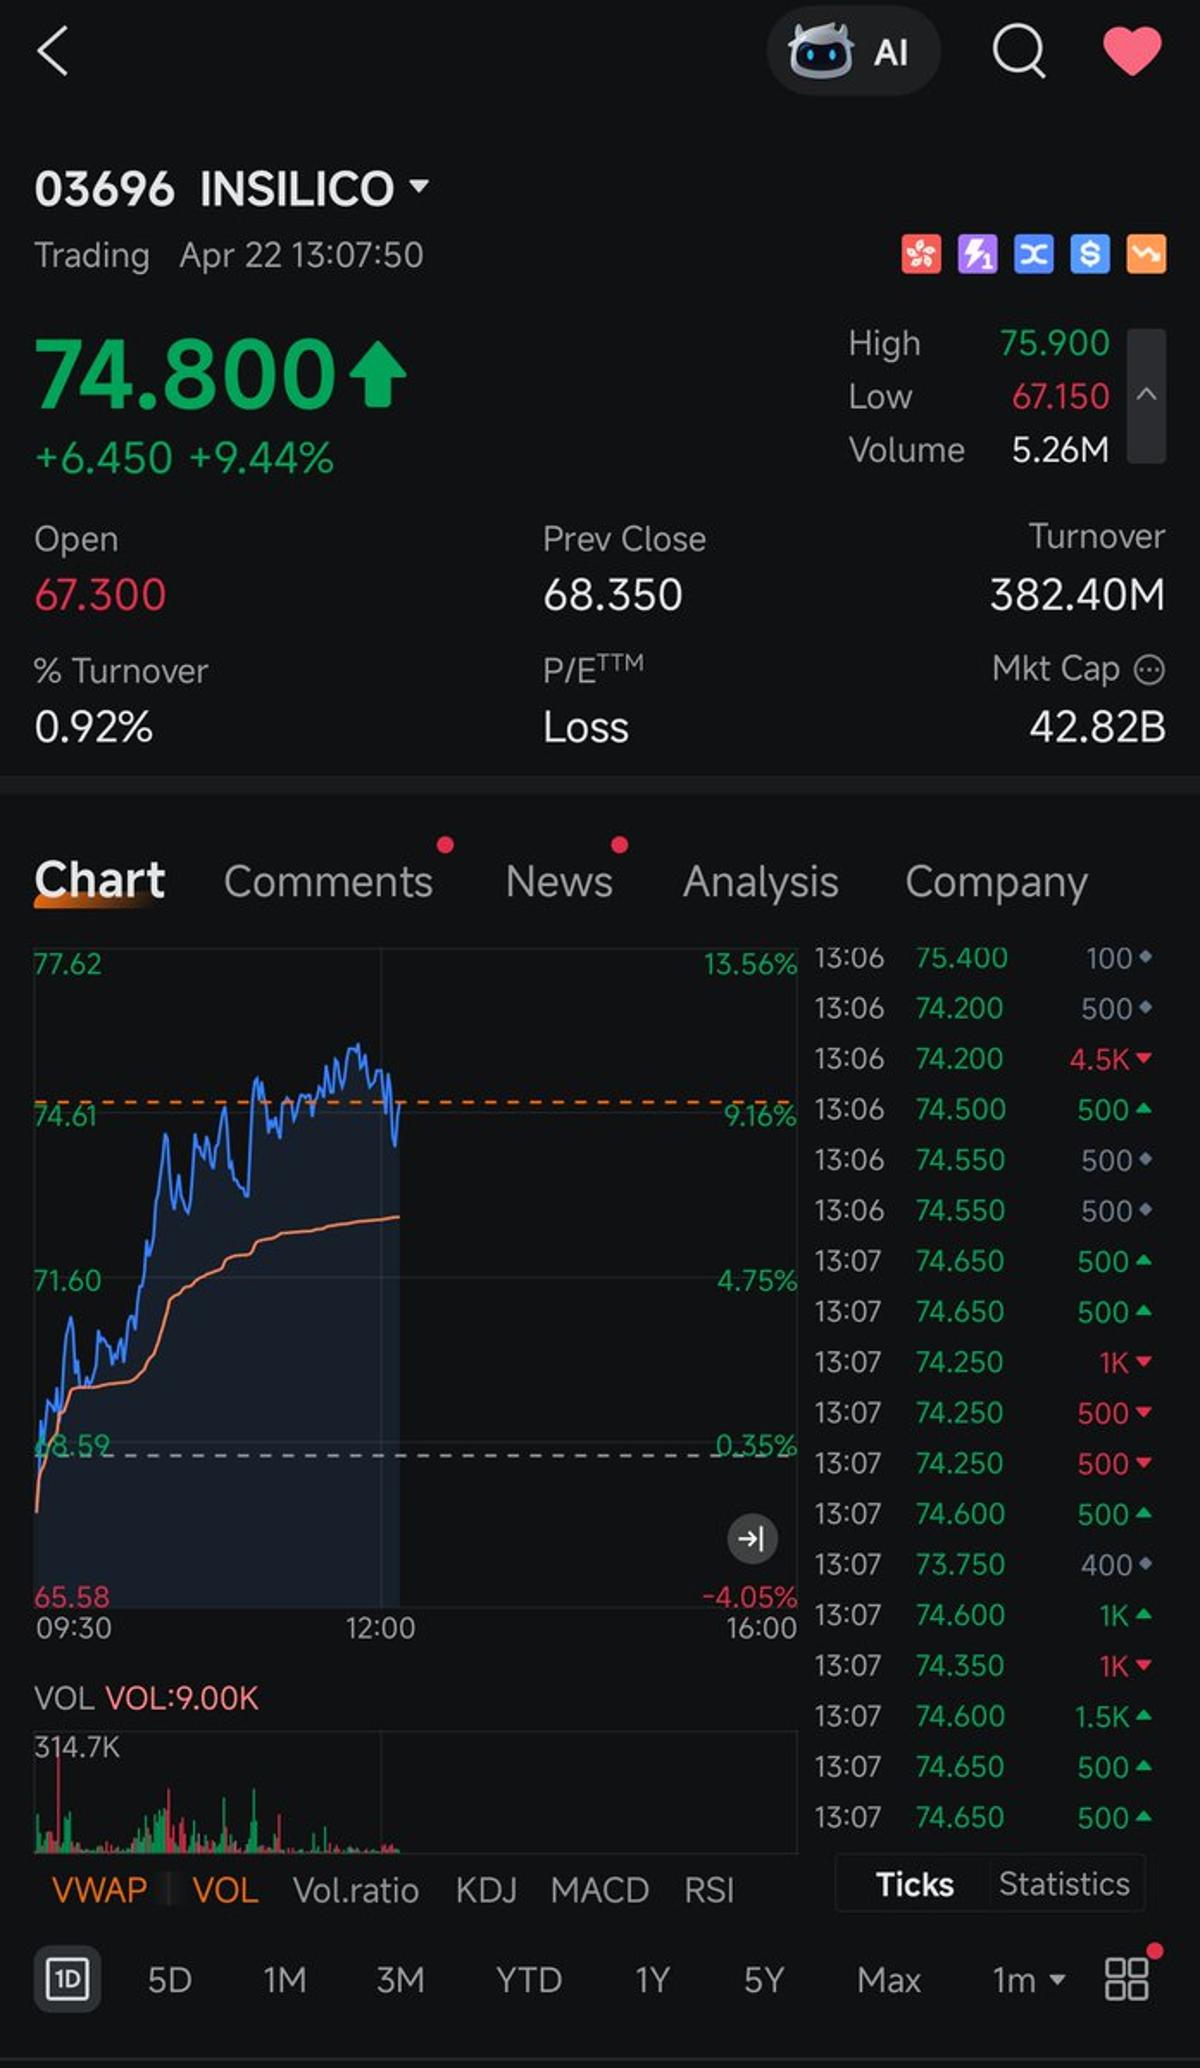
Task: Open the Mkt Cap more-info icon
Action: pyautogui.click(x=1149, y=669)
